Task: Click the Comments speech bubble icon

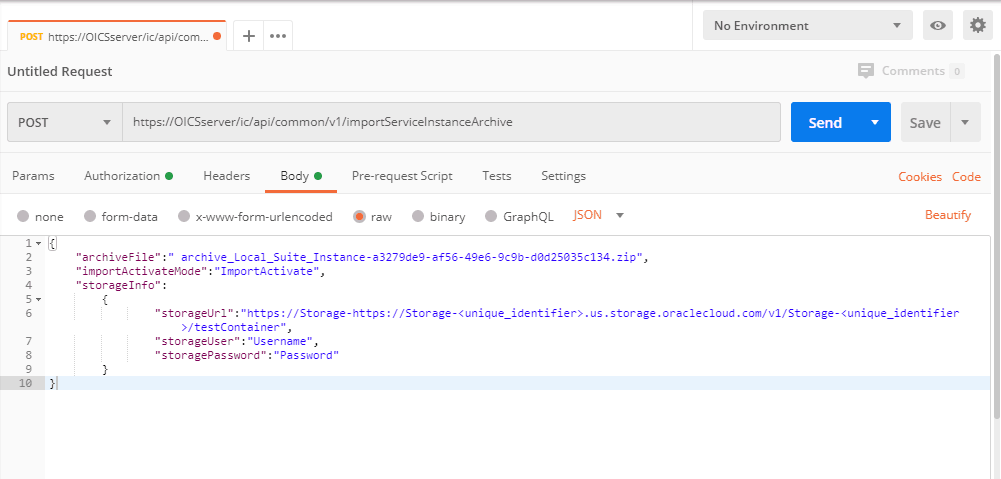Action: [866, 71]
